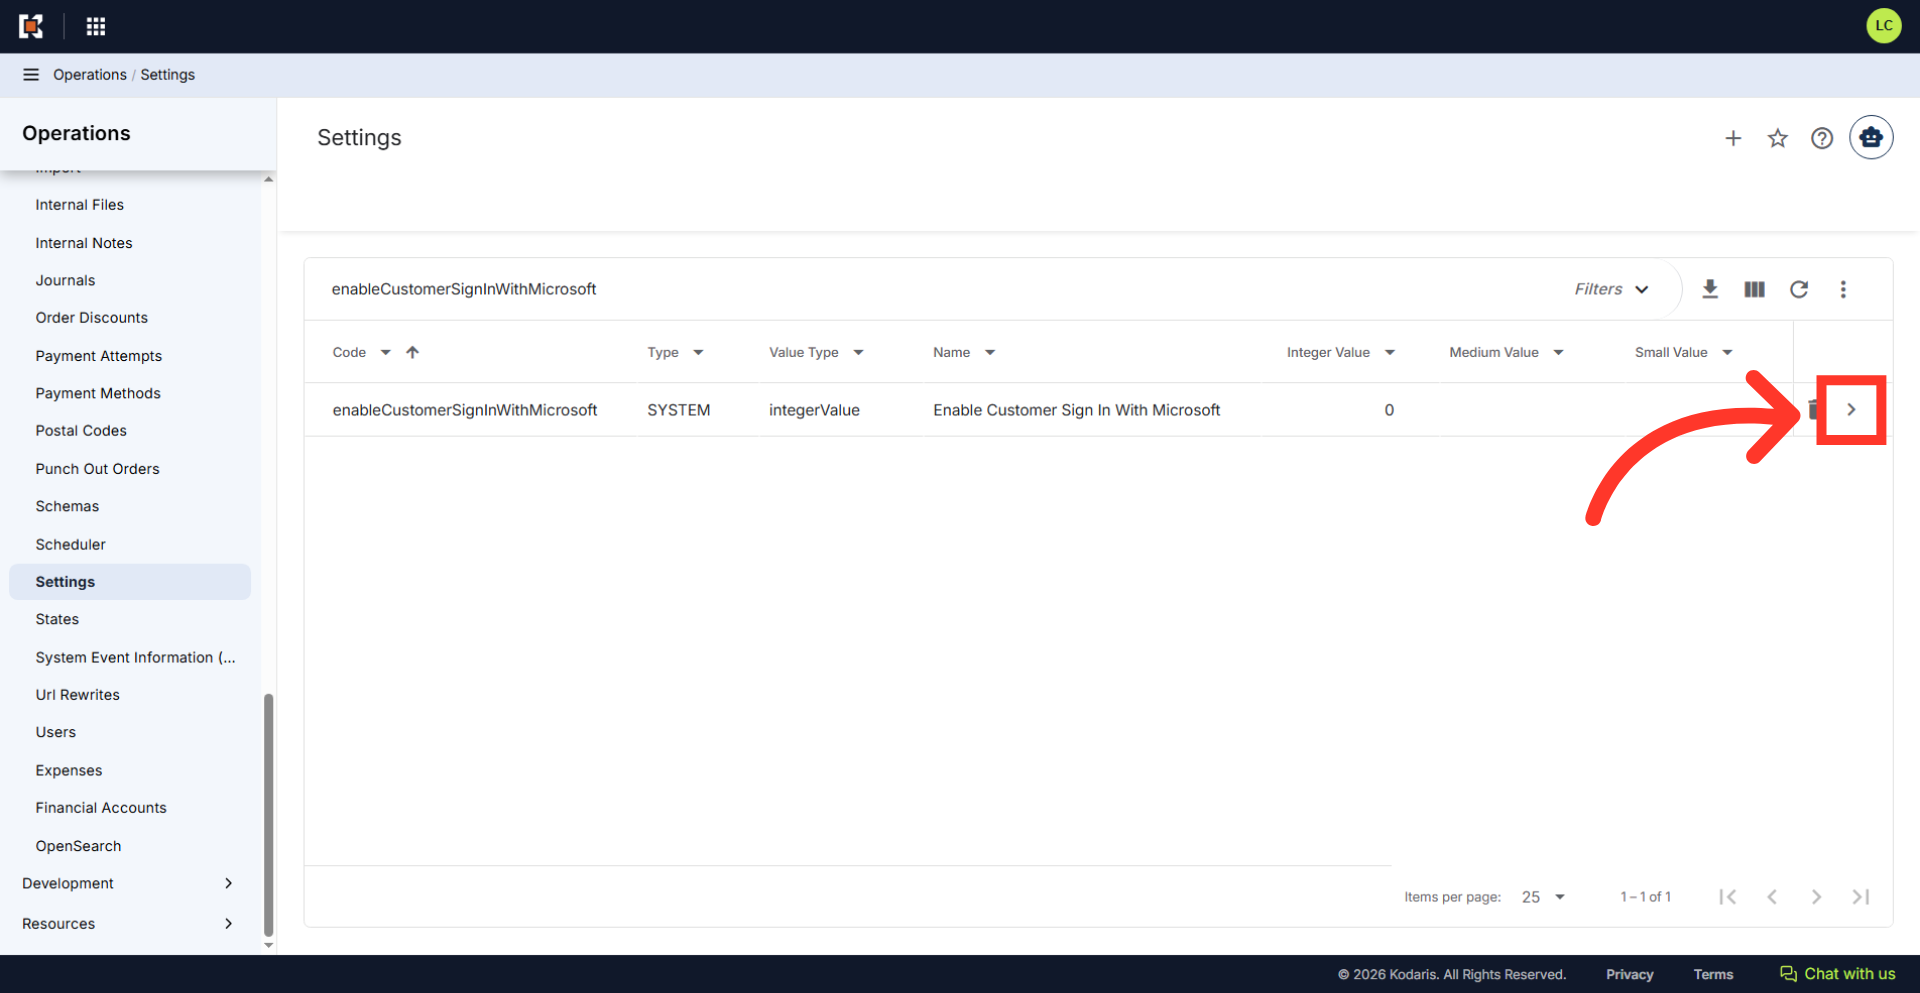Go to first page of results
The image size is (1920, 993).
tap(1727, 897)
